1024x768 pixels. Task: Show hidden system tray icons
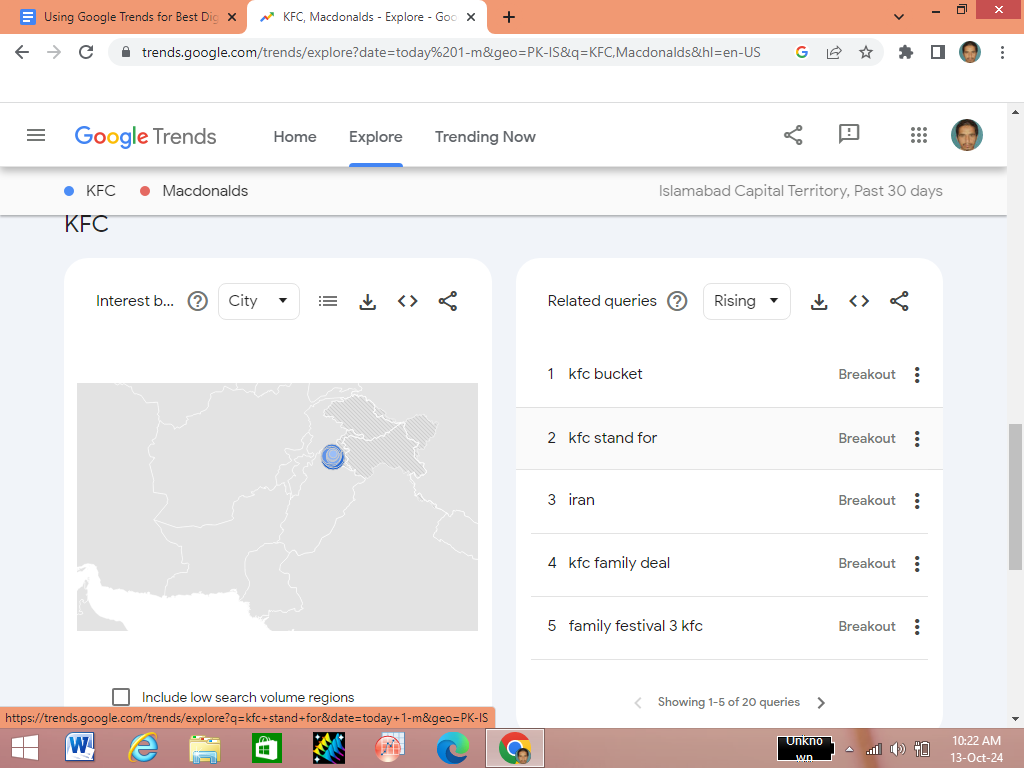click(849, 749)
